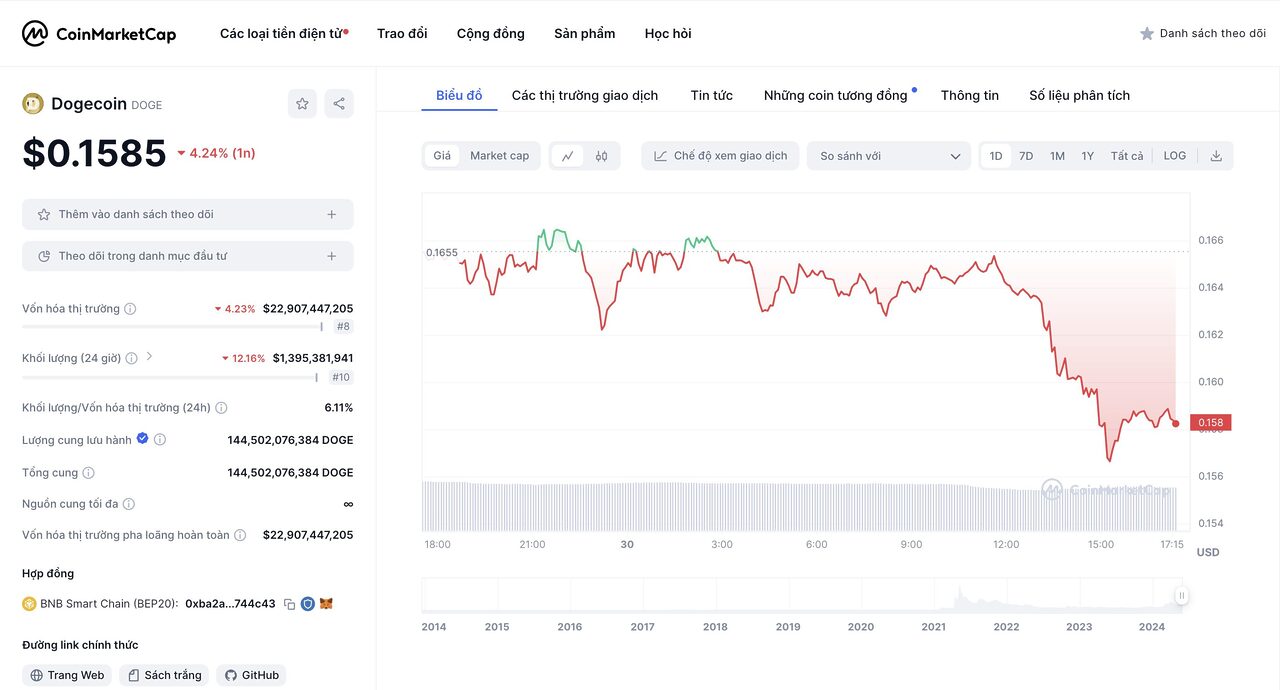Click the Dogecoin coin logo
1280x690 pixels.
coord(33,104)
